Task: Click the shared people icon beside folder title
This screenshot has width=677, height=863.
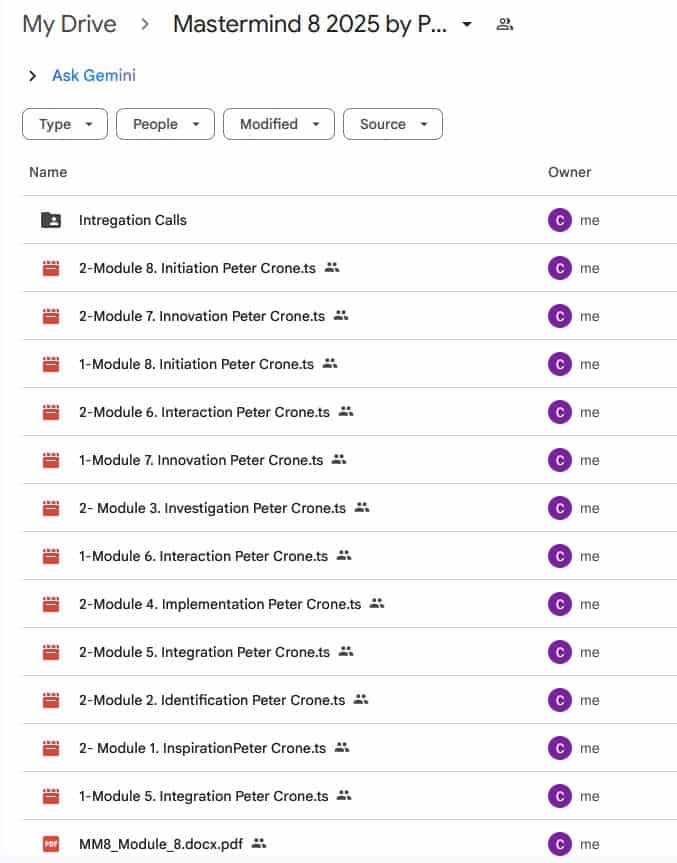Action: tap(505, 25)
